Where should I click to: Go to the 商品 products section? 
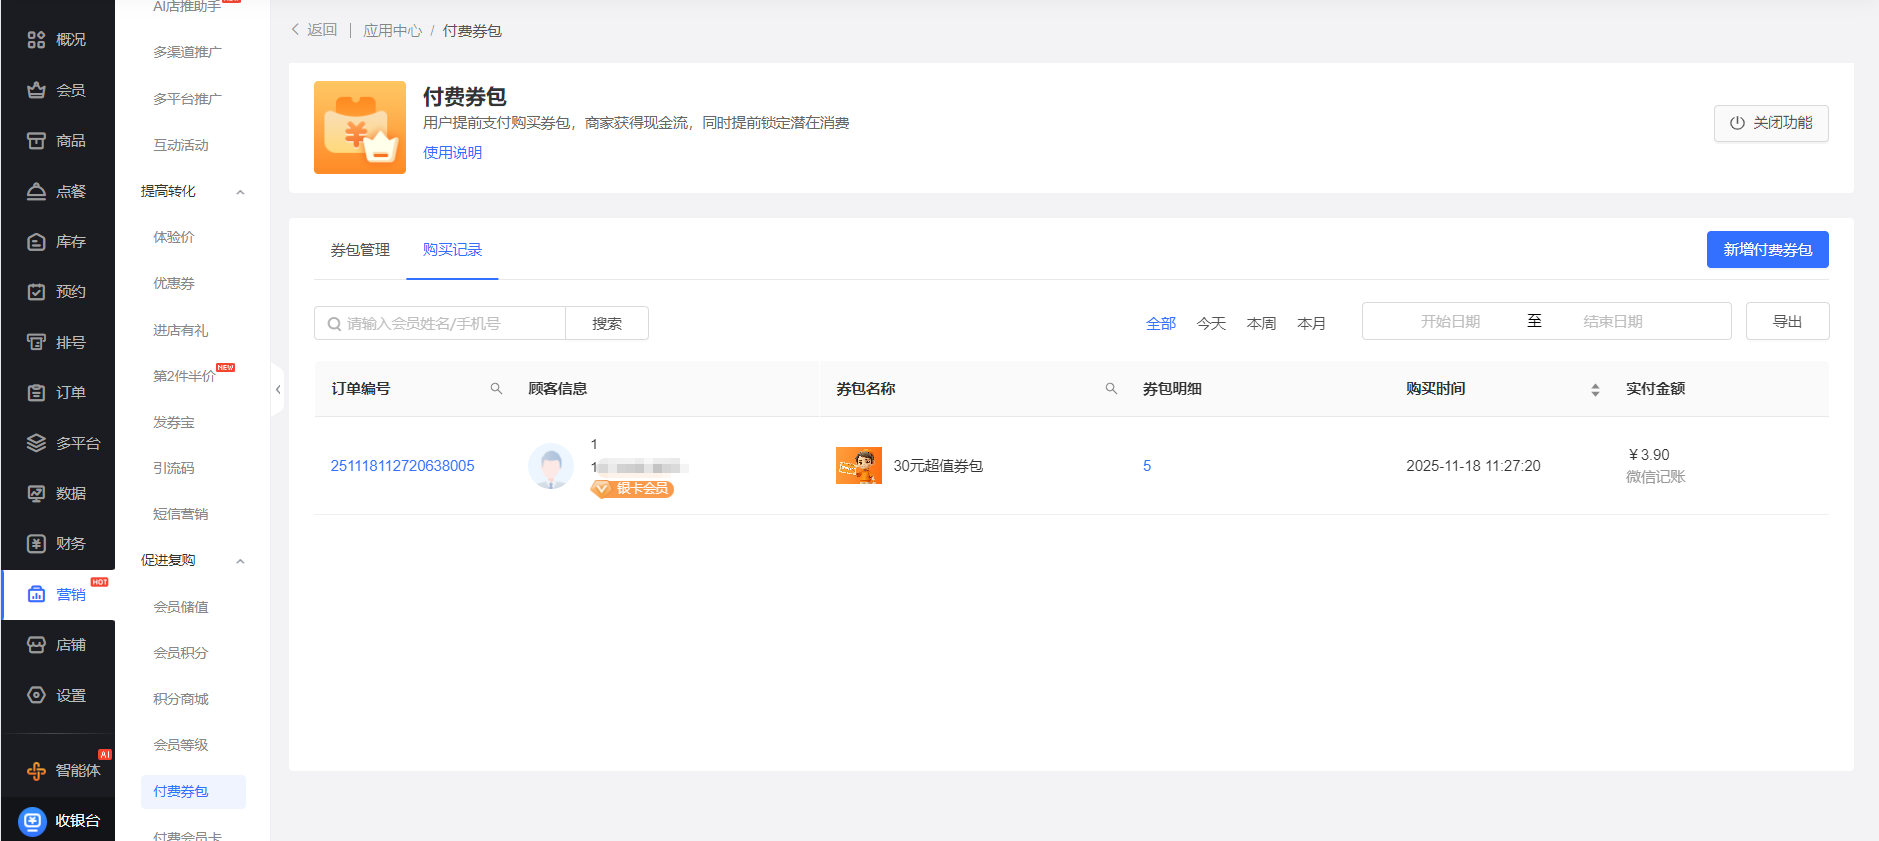pyautogui.click(x=57, y=141)
